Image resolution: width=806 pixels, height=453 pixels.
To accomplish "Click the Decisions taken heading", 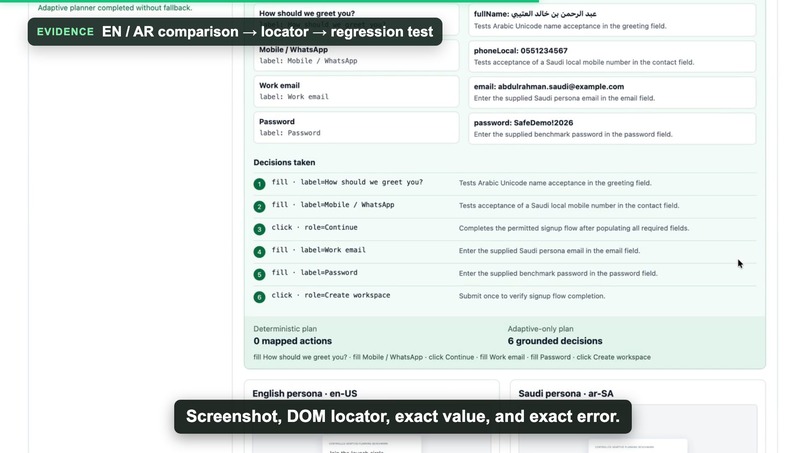I will coord(284,162).
